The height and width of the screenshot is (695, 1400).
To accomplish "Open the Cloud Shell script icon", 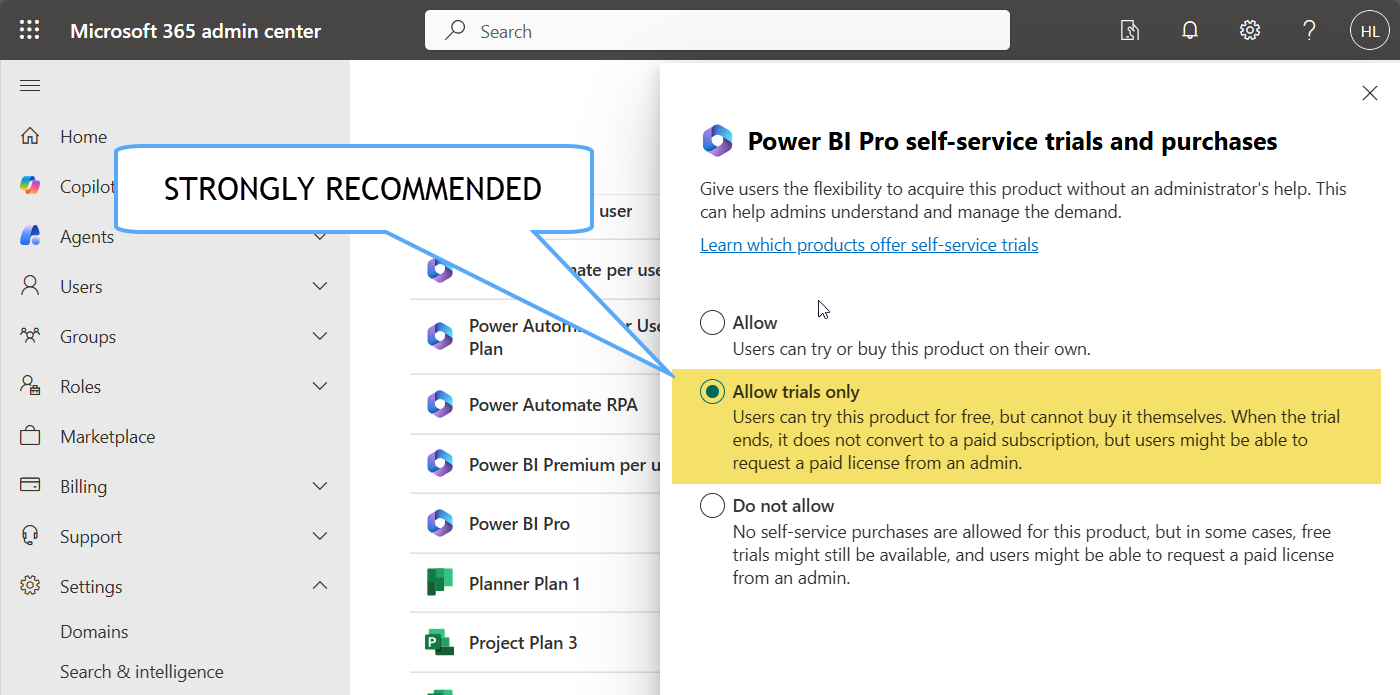I will tap(1130, 30).
